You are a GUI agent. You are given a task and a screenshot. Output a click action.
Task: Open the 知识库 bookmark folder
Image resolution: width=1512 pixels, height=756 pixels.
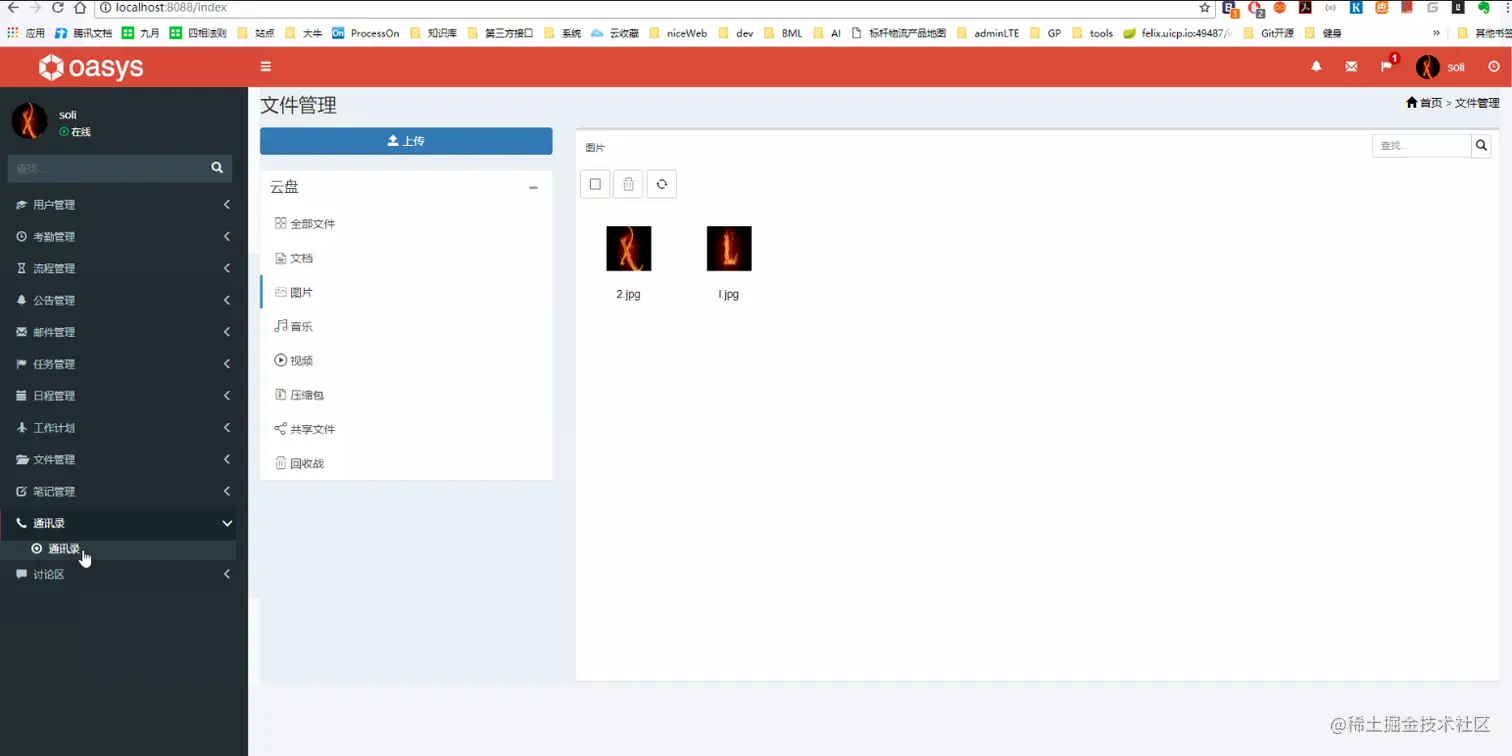pos(433,33)
